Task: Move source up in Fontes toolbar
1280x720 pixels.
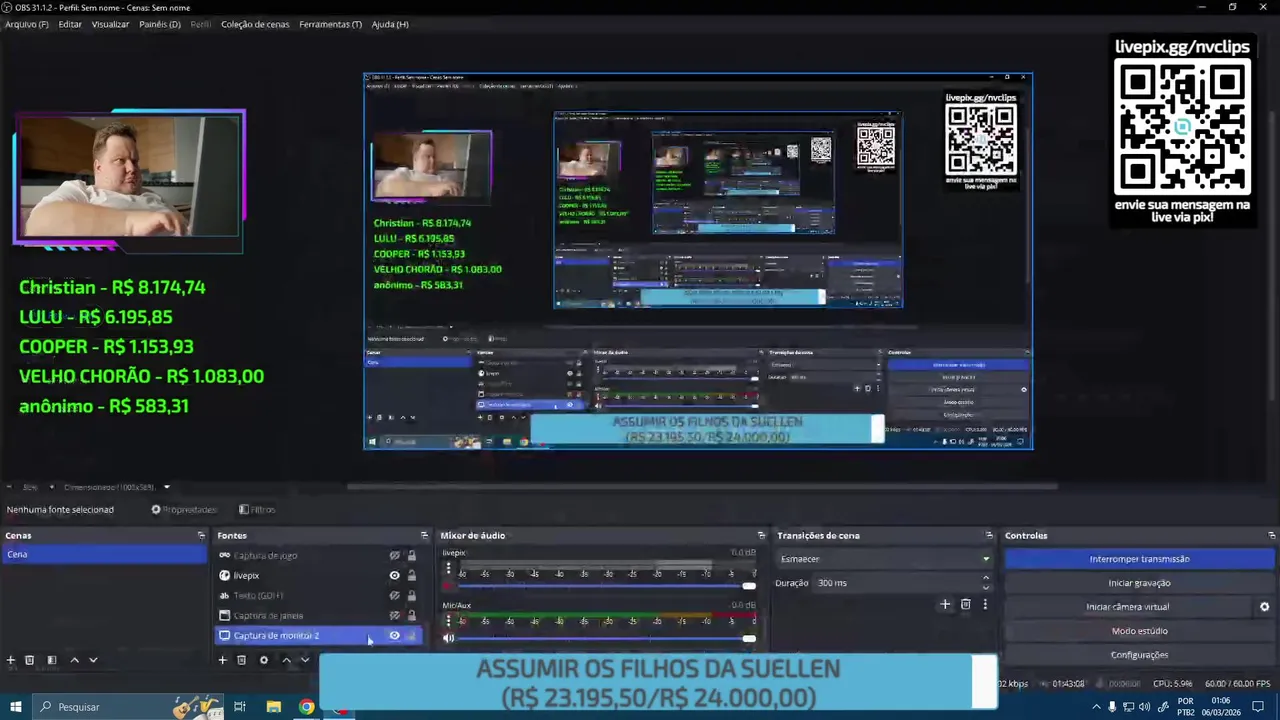Action: 286,660
